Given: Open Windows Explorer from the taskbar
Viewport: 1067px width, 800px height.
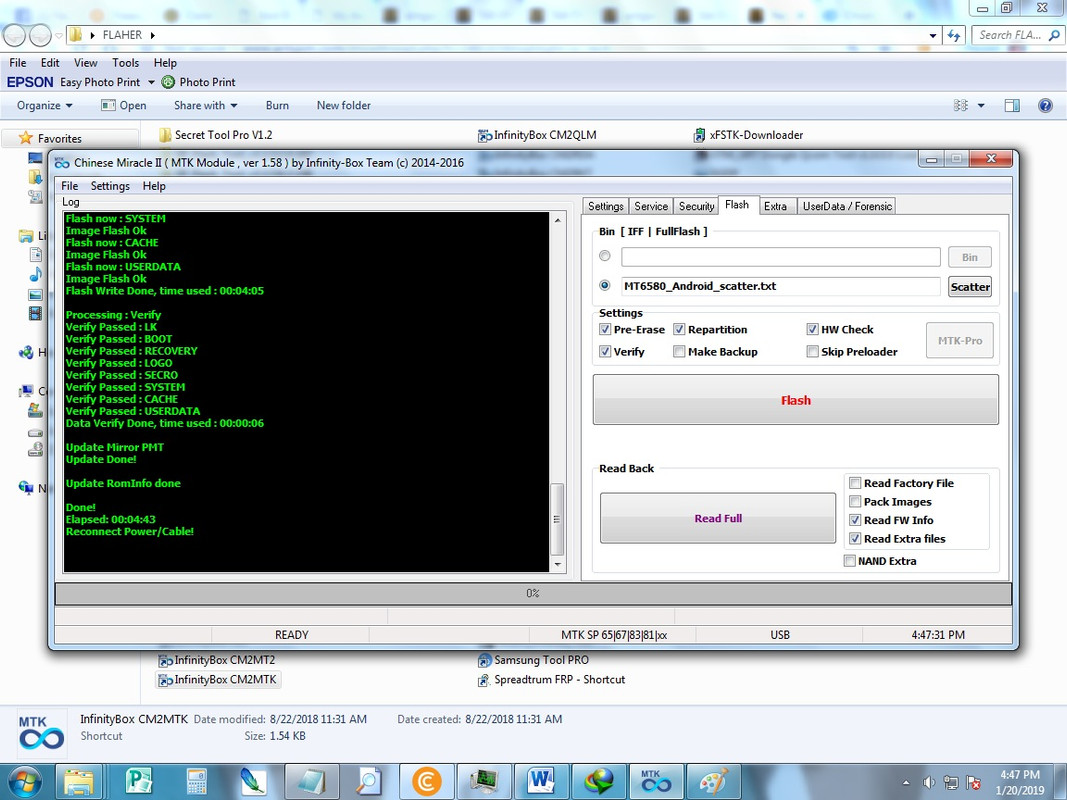Looking at the screenshot, I should tap(78, 782).
